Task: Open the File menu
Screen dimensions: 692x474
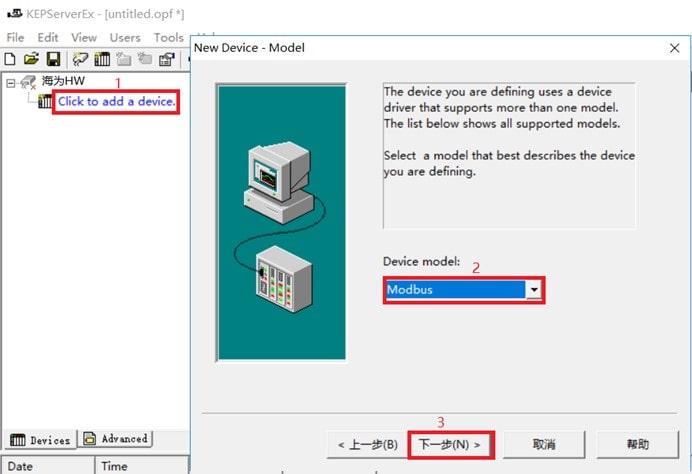Action: tap(15, 38)
